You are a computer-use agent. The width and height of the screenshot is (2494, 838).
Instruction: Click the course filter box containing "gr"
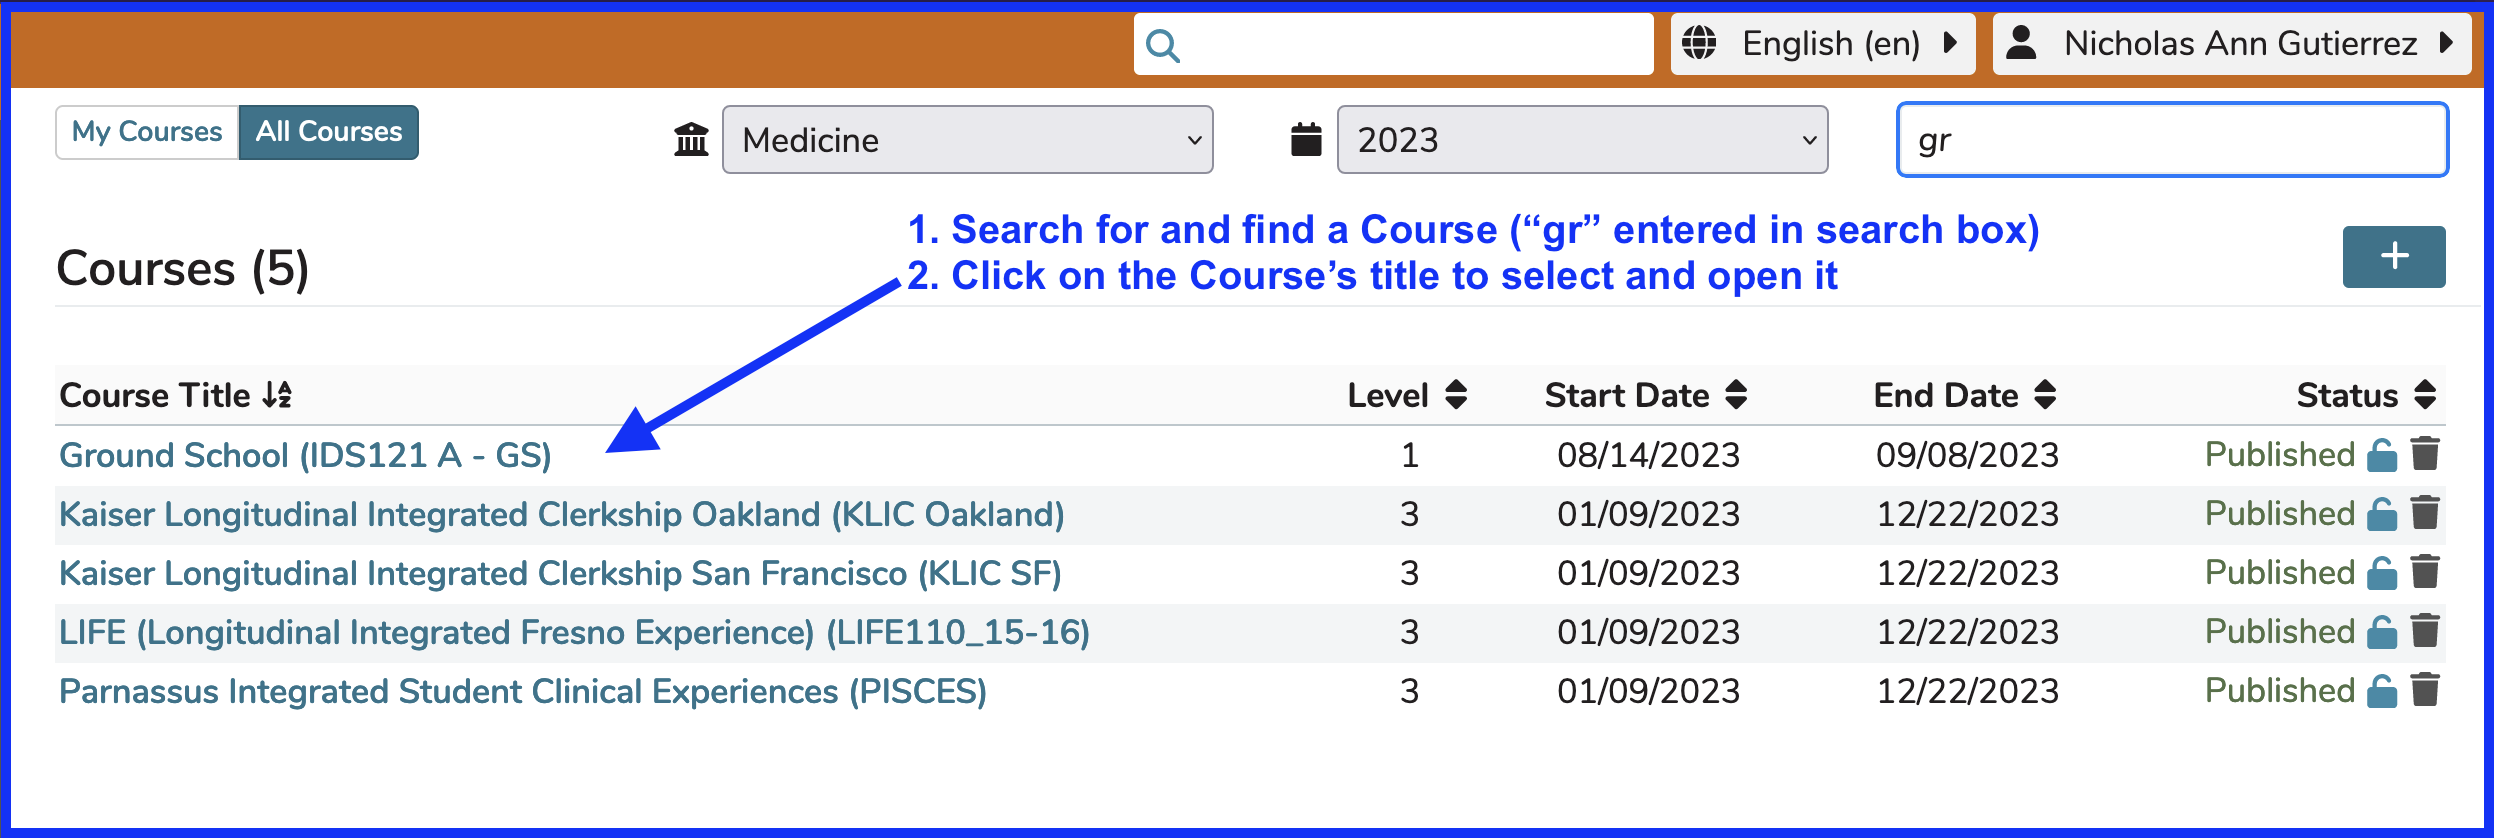click(x=2172, y=140)
